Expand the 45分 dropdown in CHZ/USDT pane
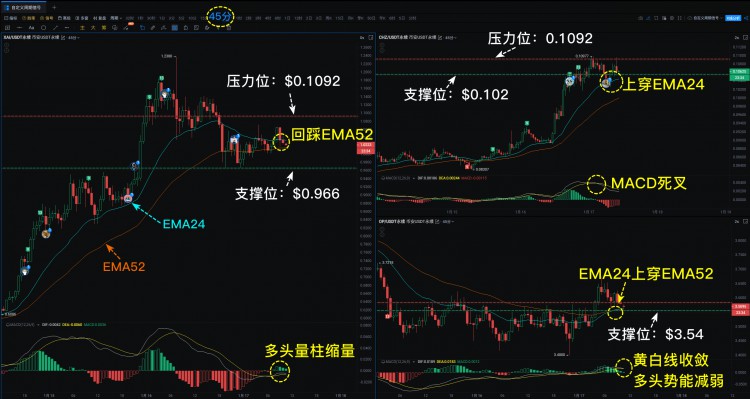The width and height of the screenshot is (750, 399). pos(451,37)
